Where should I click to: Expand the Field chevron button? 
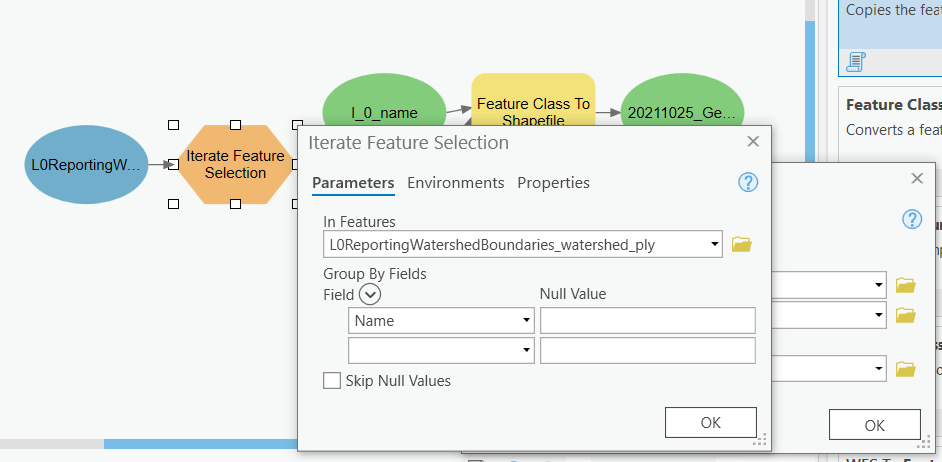click(370, 294)
